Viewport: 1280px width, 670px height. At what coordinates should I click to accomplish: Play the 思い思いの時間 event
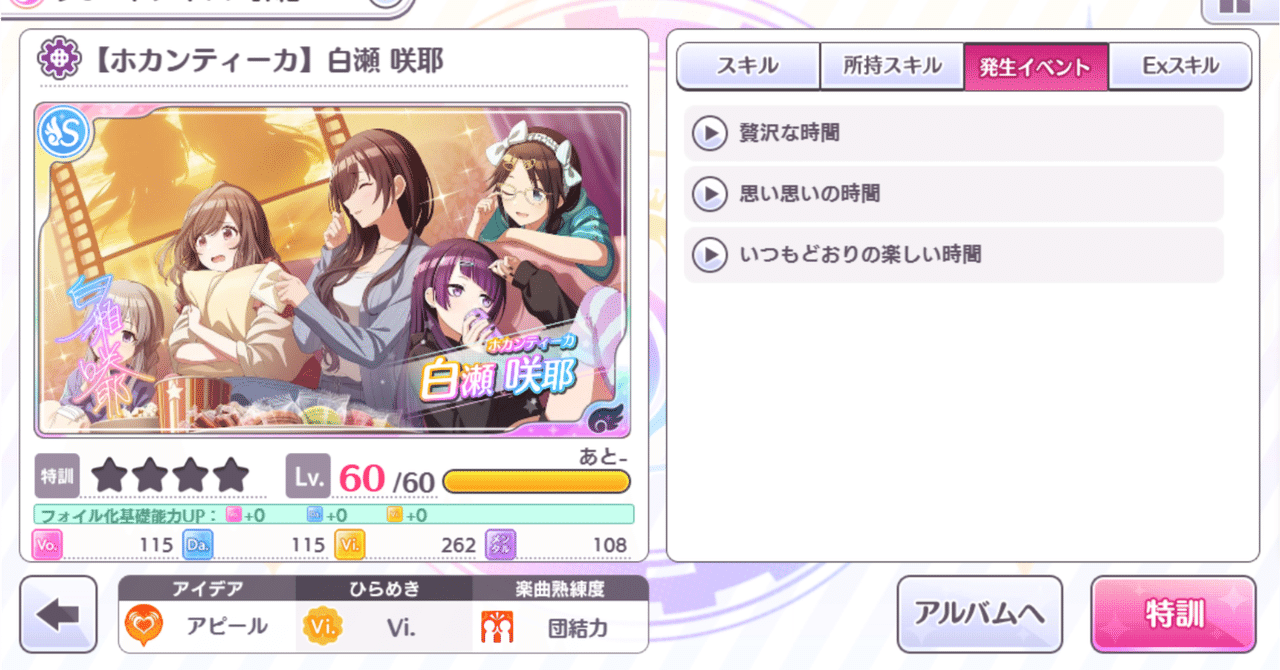coord(709,194)
